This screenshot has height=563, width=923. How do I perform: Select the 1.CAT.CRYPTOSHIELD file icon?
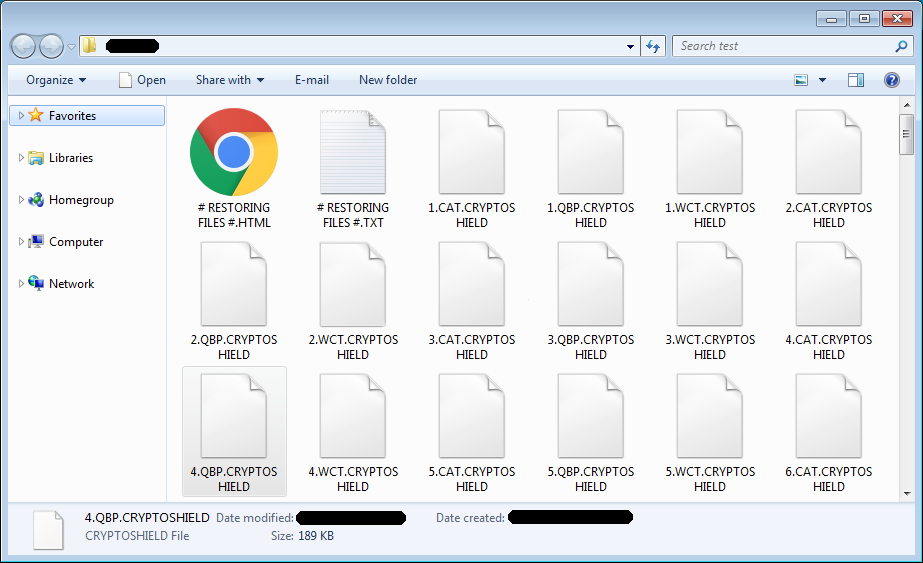pyautogui.click(x=472, y=152)
